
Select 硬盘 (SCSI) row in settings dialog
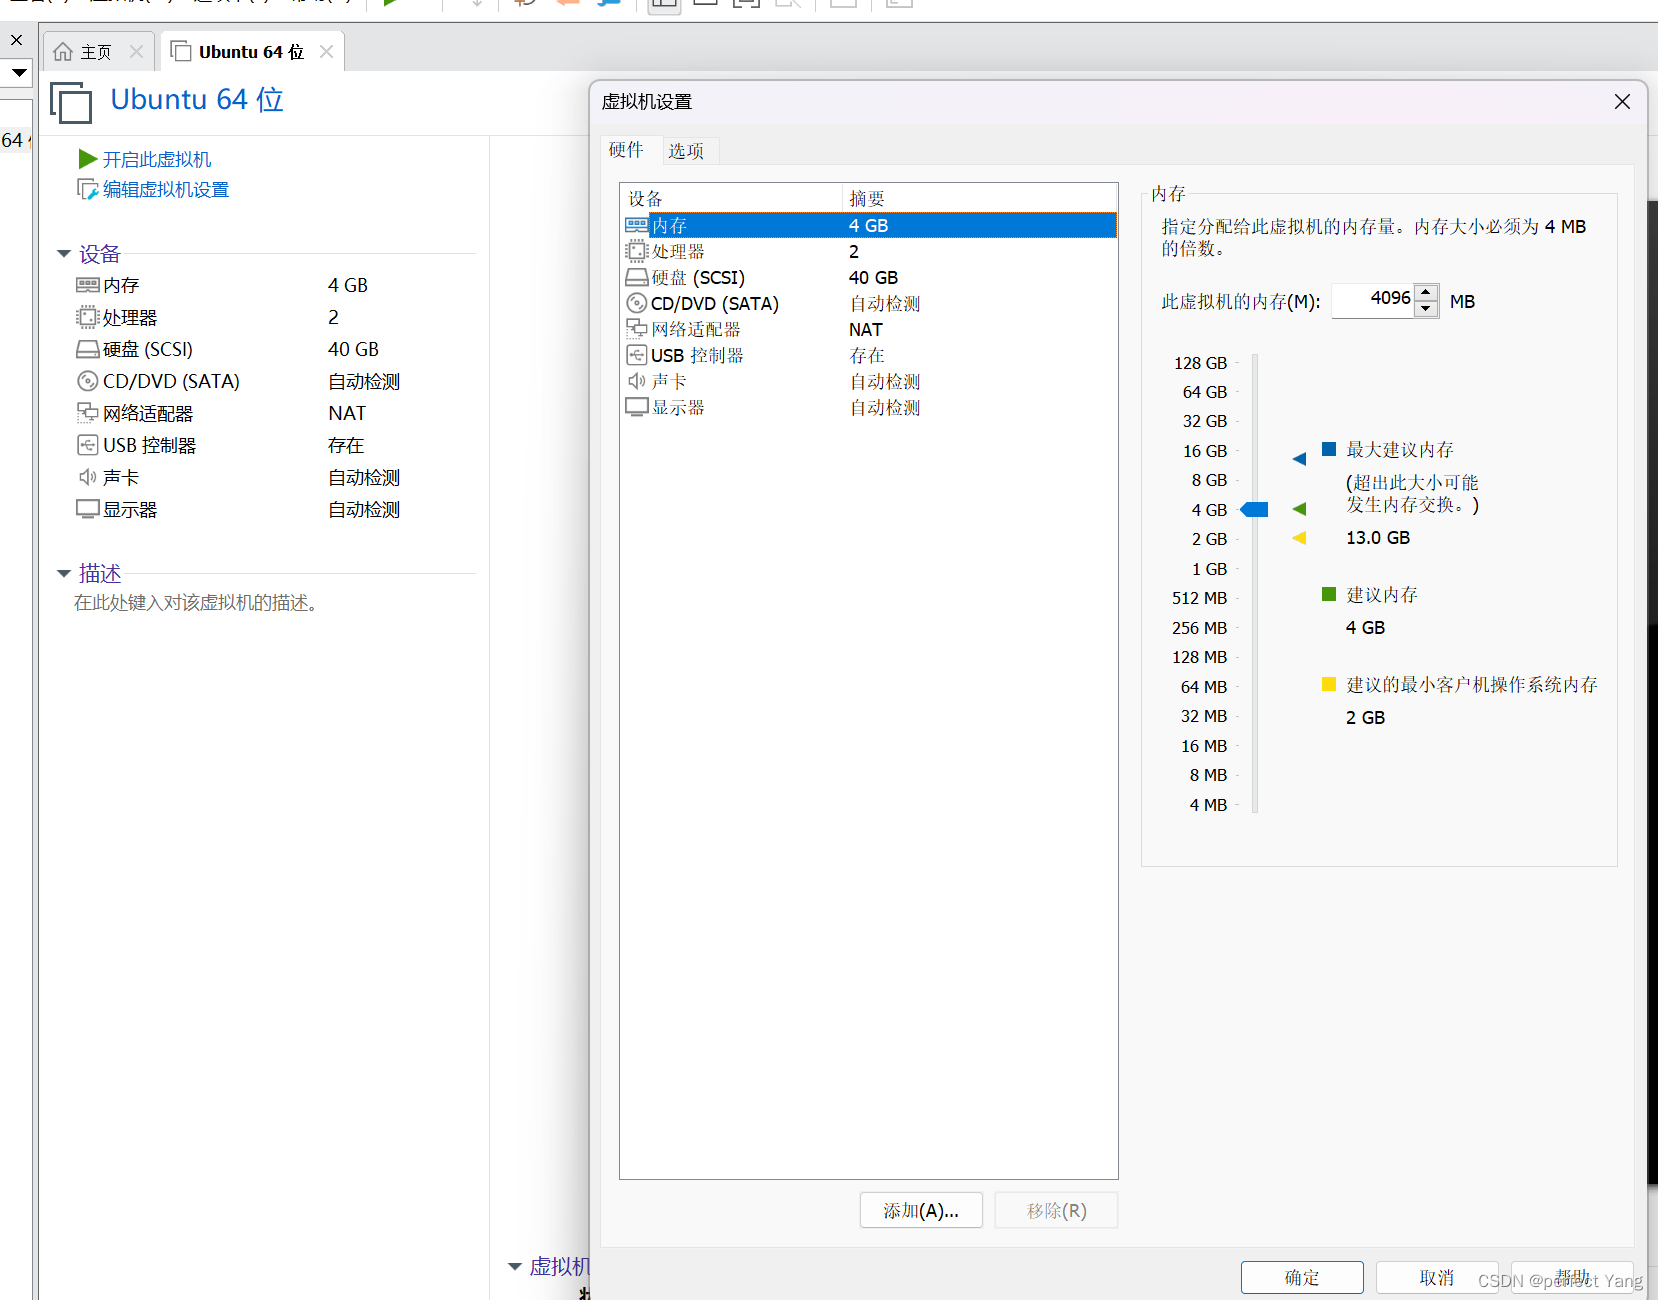869,278
